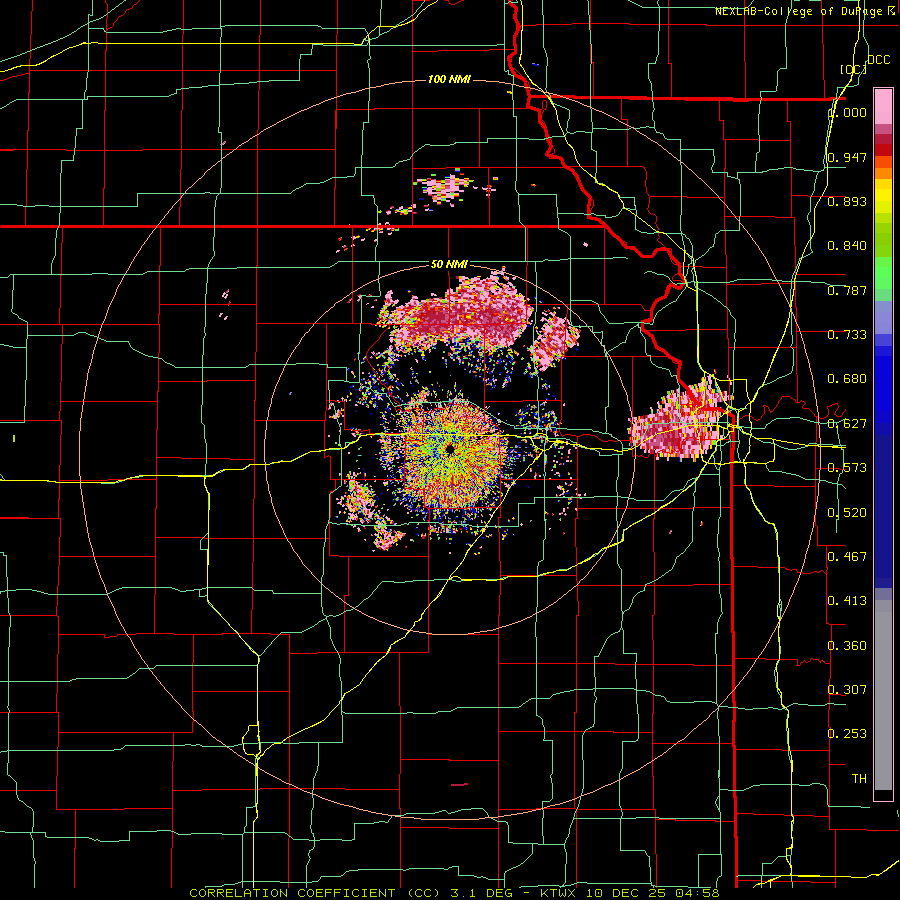Click the 0.840 legend value
The image size is (900, 900).
click(x=847, y=246)
